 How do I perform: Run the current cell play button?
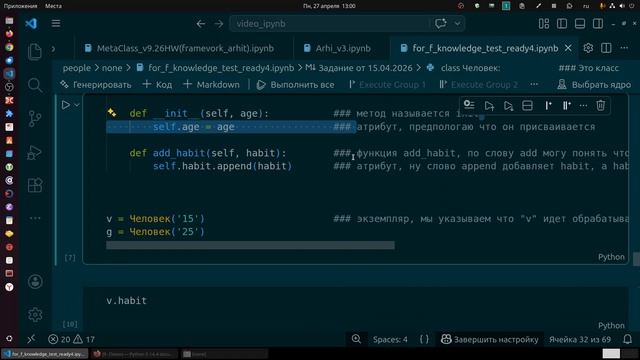[65, 105]
